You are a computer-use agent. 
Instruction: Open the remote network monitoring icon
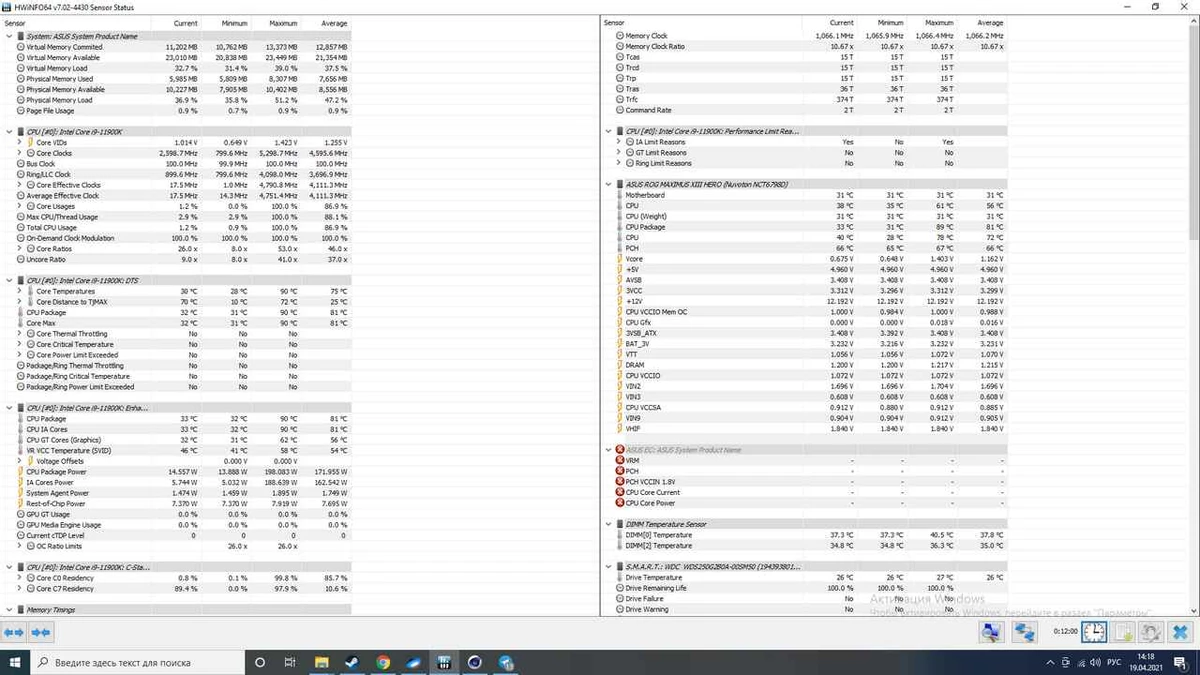[x=991, y=632]
